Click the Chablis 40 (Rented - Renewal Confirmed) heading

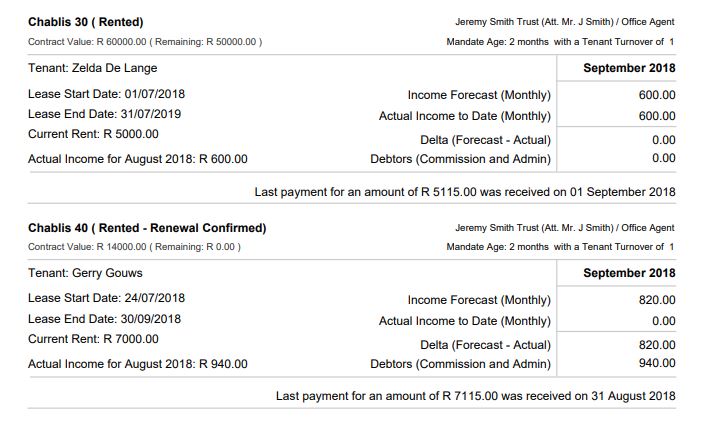147,228
